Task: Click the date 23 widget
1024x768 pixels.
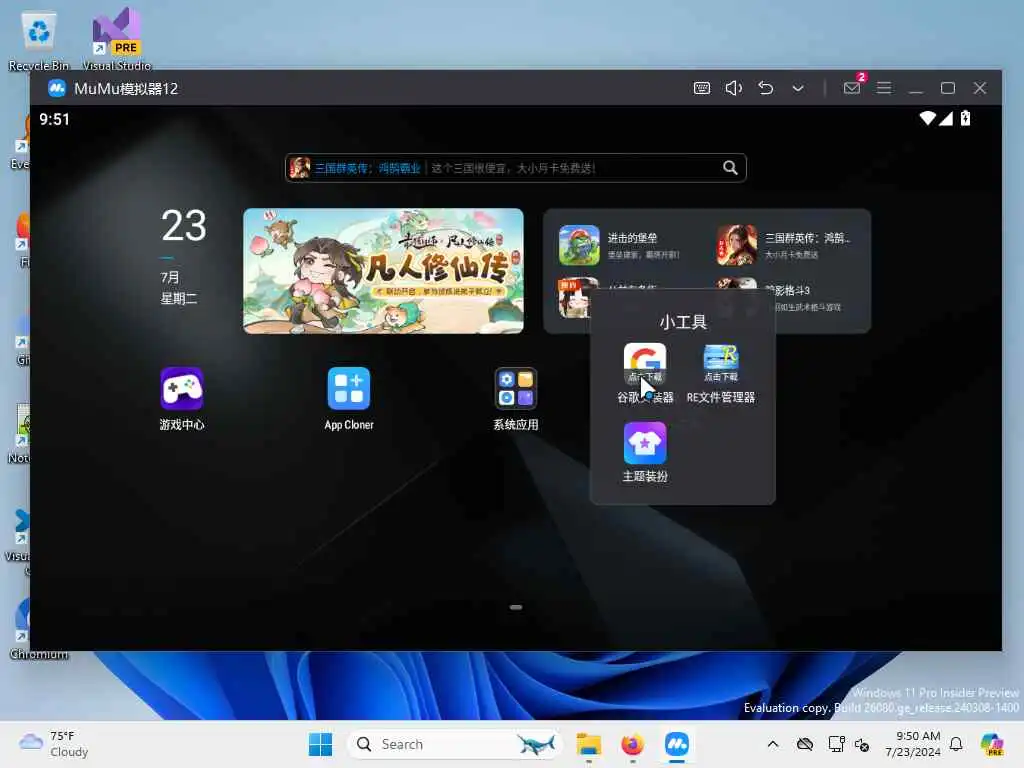Action: coord(184,226)
